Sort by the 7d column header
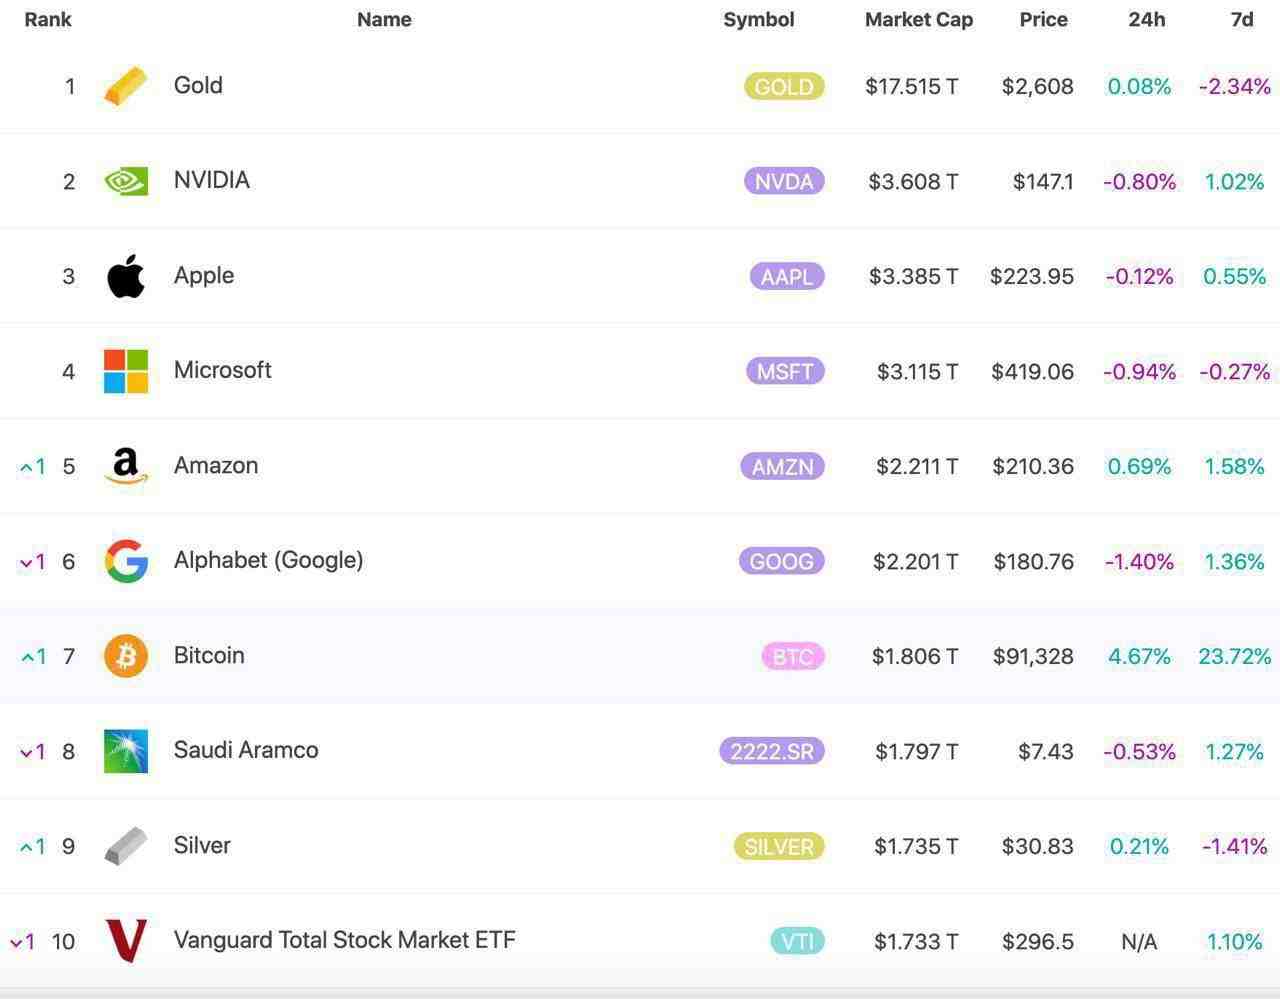Image resolution: width=1280 pixels, height=999 pixels. point(1241,19)
